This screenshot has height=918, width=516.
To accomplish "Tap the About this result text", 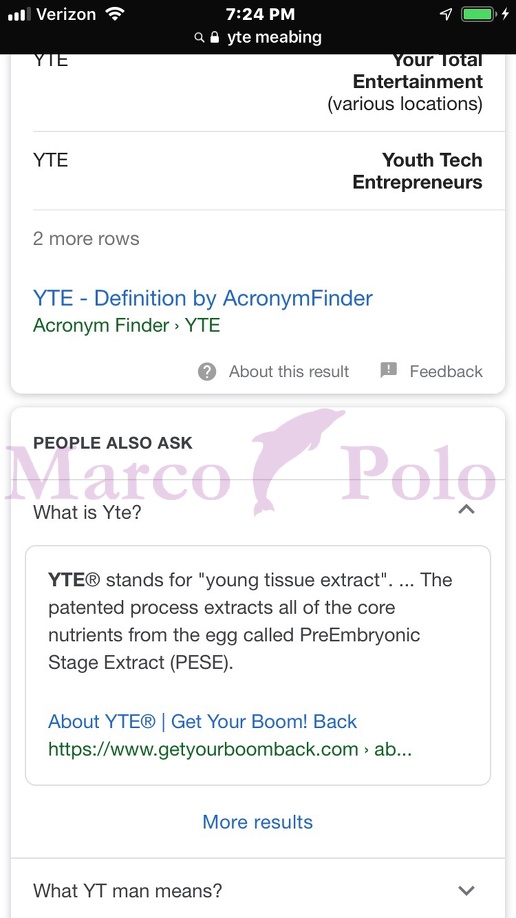I will click(x=289, y=372).
